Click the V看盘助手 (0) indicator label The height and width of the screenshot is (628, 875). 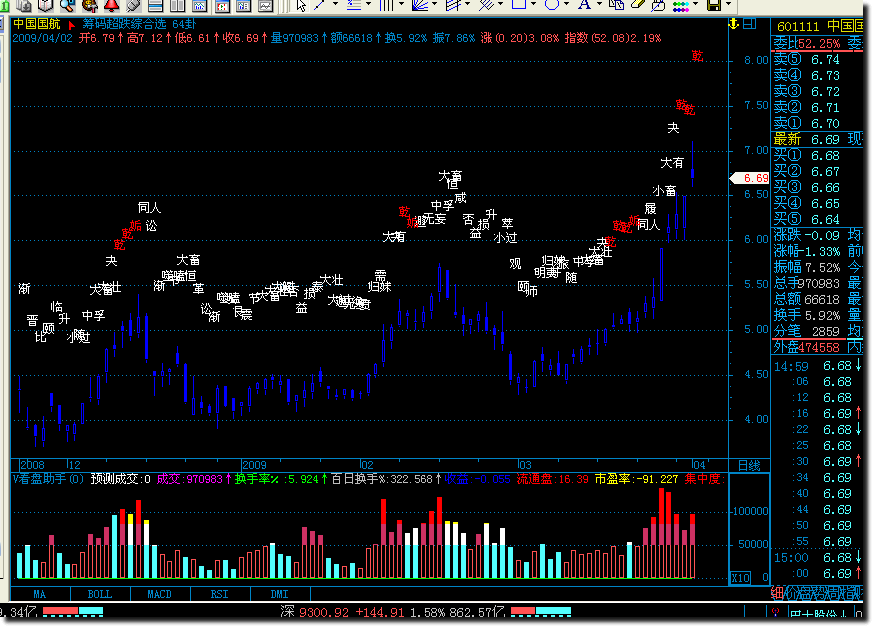pyautogui.click(x=48, y=479)
